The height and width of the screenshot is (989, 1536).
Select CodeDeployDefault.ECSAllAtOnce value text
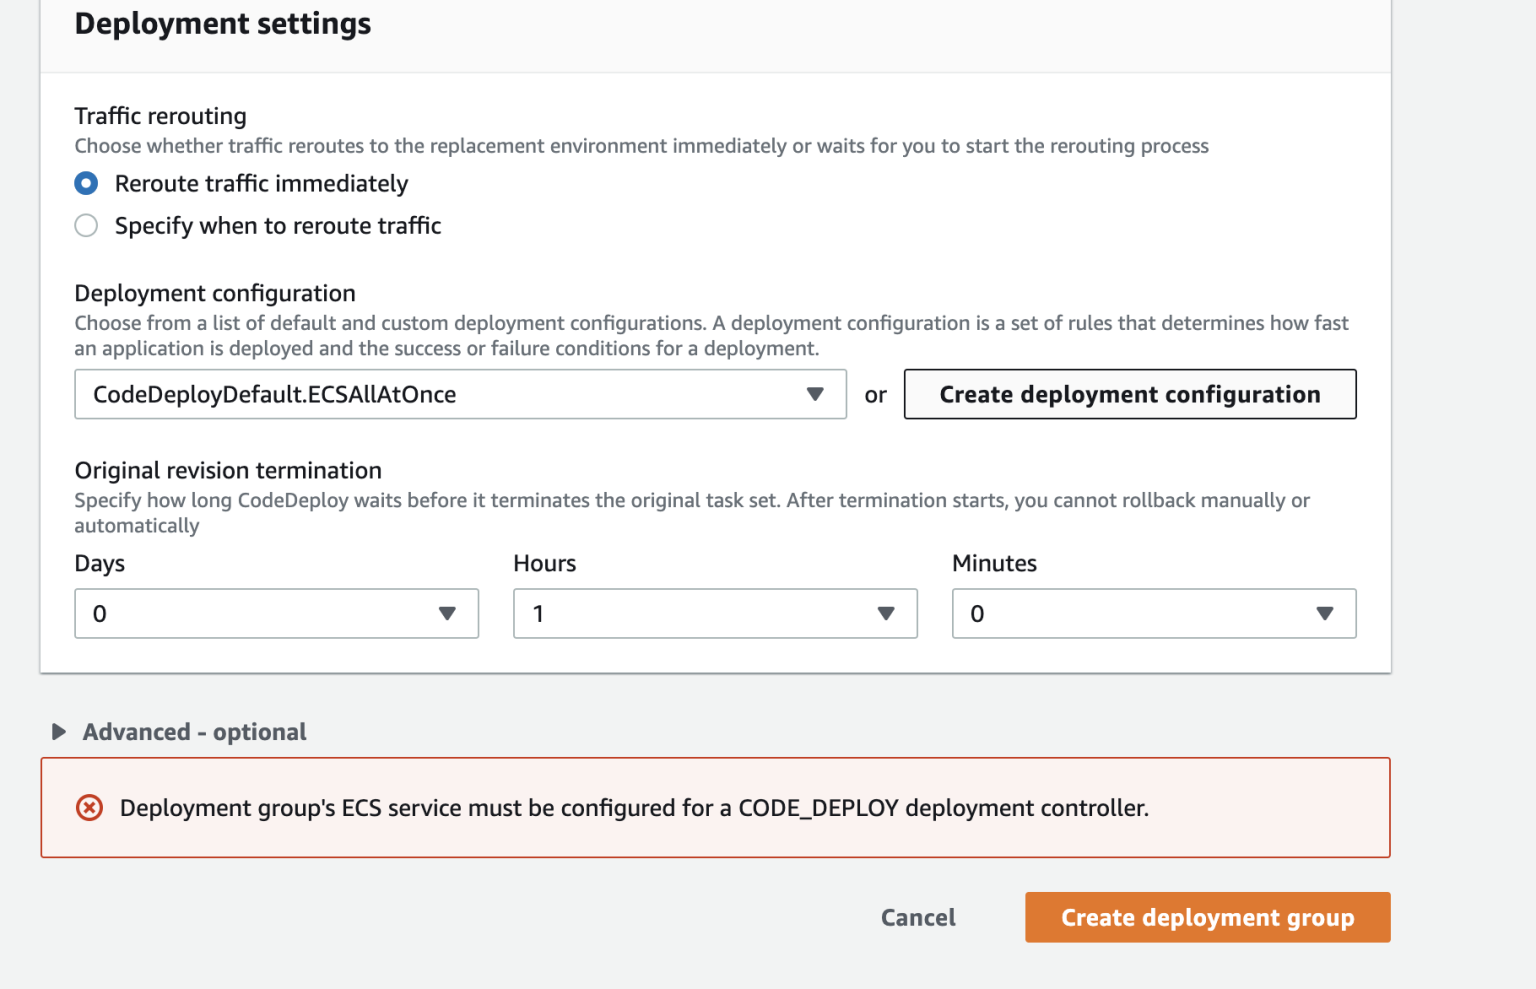click(273, 394)
